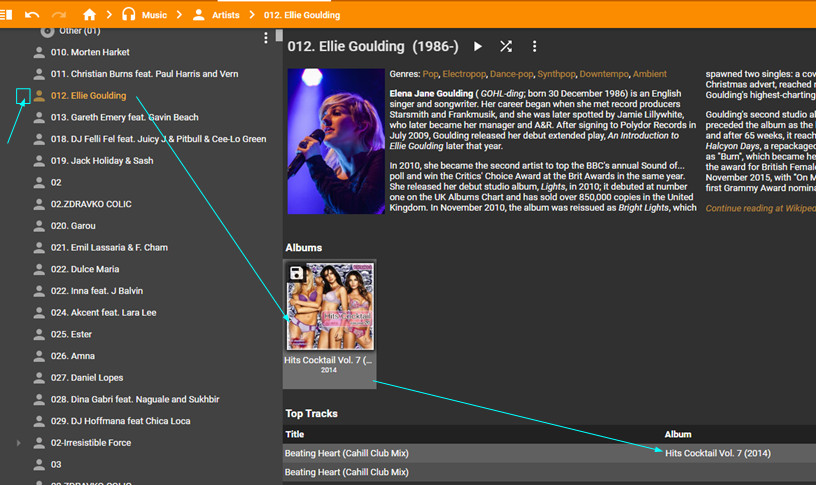Open the tree panel three-dot menu

pyautogui.click(x=266, y=38)
